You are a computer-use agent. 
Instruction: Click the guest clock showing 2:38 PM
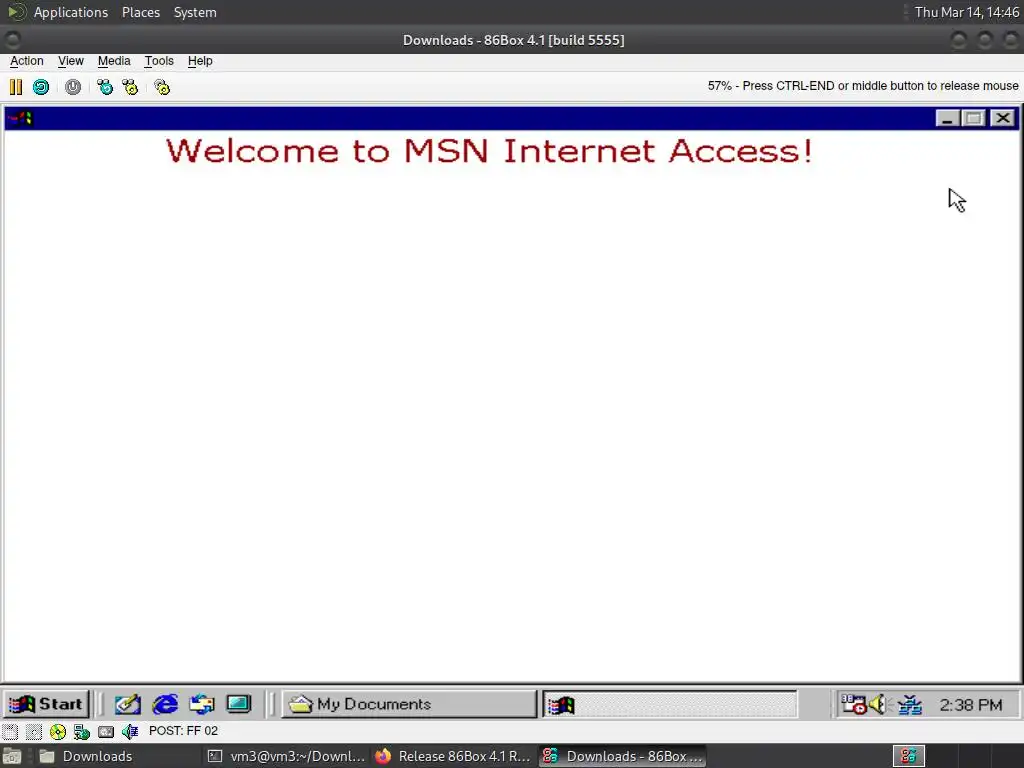(970, 705)
